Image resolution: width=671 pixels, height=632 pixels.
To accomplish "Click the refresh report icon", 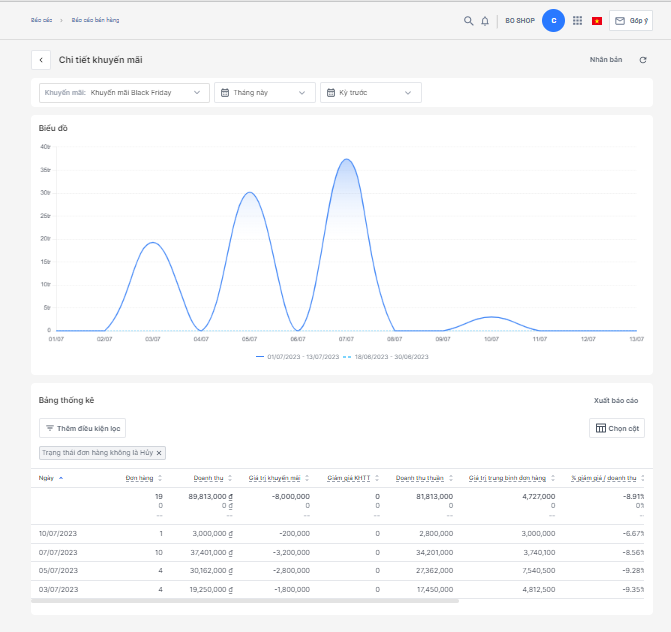I will pyautogui.click(x=643, y=60).
